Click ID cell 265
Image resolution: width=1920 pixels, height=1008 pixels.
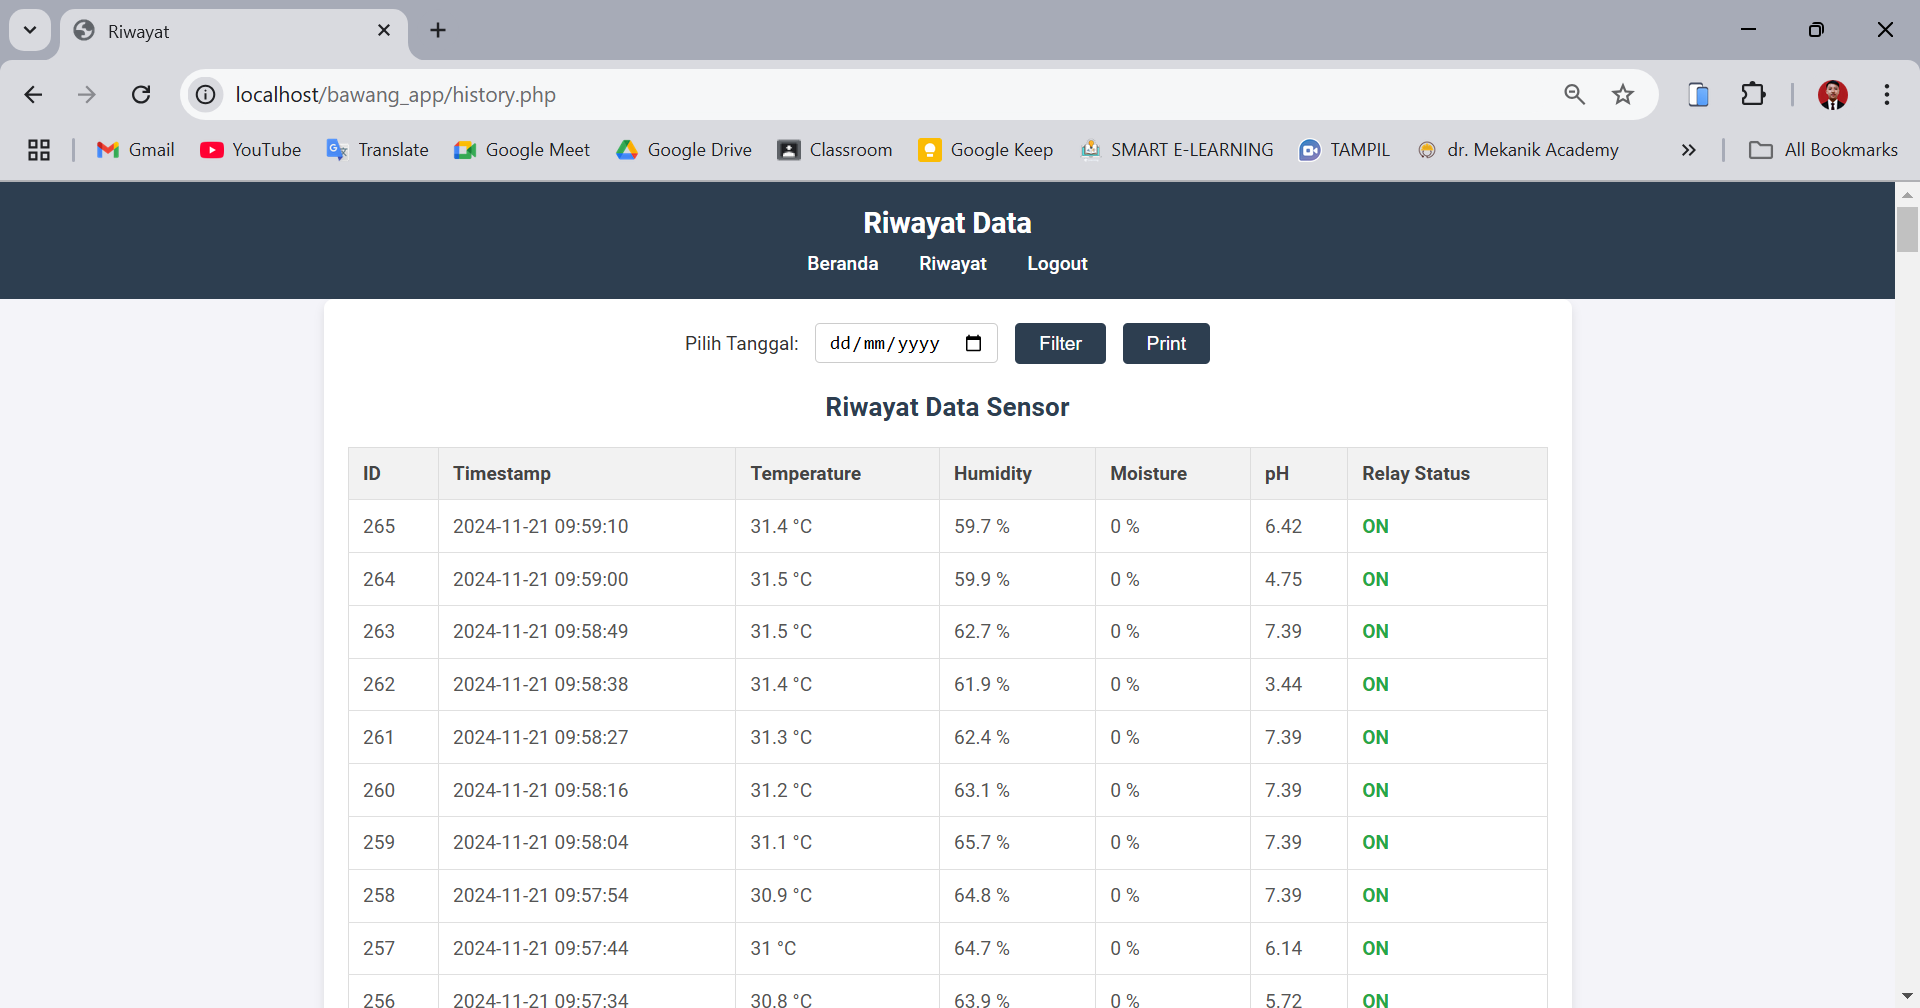[379, 527]
